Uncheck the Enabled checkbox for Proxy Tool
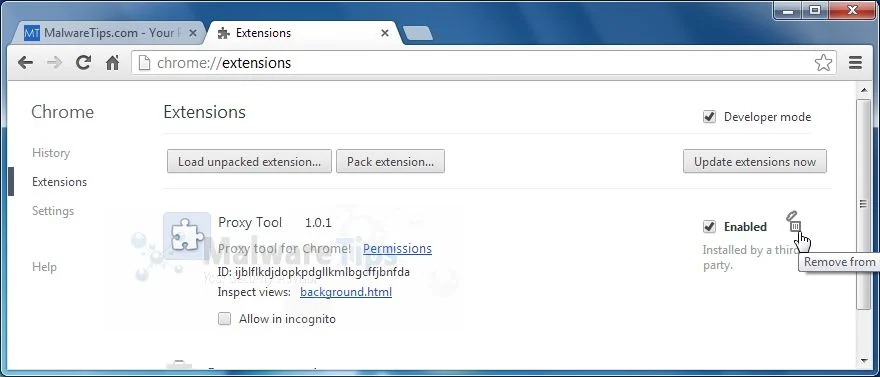This screenshot has height=377, width=880. tap(709, 227)
